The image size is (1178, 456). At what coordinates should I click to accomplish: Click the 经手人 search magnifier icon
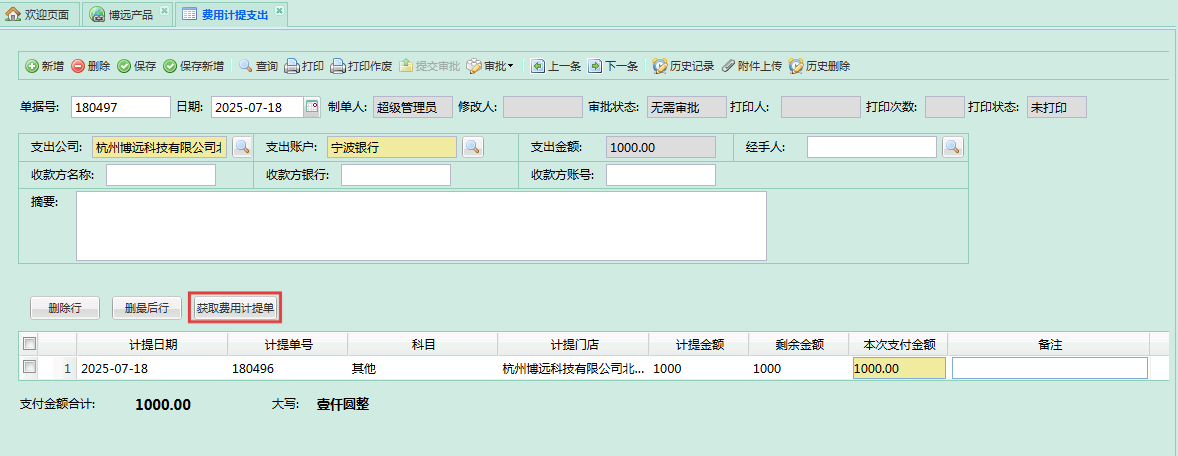pos(953,146)
